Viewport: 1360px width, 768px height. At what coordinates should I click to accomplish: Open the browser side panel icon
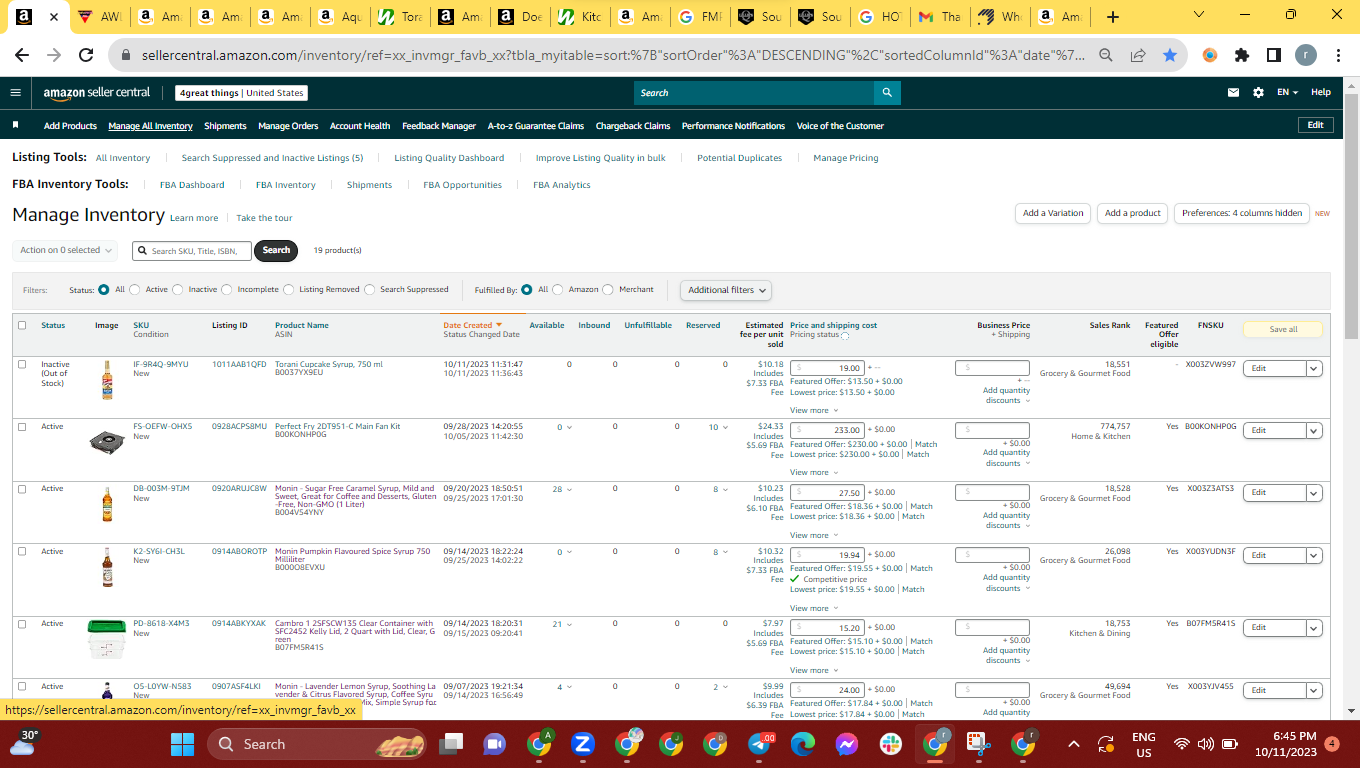[1274, 55]
